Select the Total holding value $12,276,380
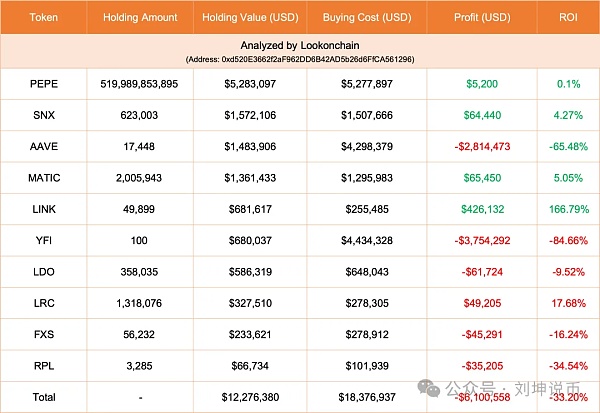This screenshot has width=600, height=413. point(253,398)
